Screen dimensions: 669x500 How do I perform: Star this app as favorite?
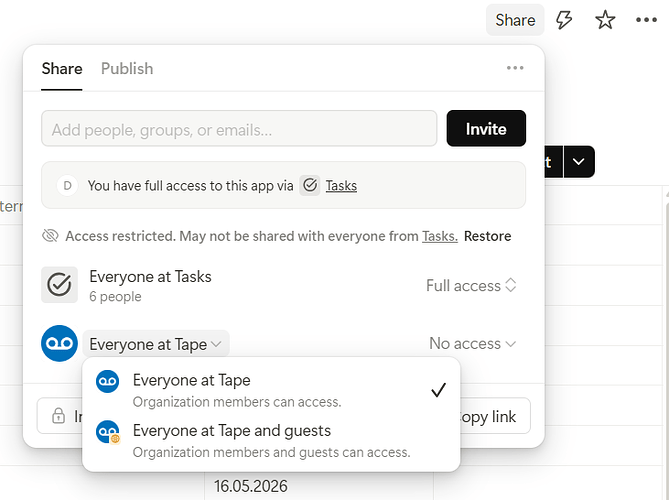point(605,20)
